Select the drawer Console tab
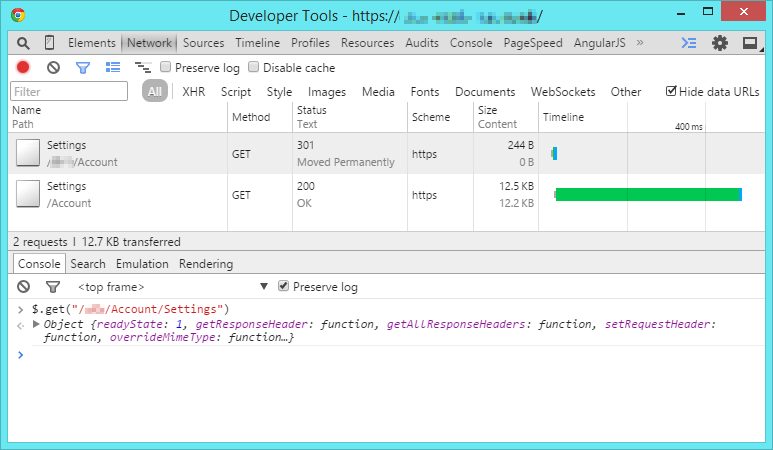Image resolution: width=773 pixels, height=450 pixels. [x=39, y=264]
